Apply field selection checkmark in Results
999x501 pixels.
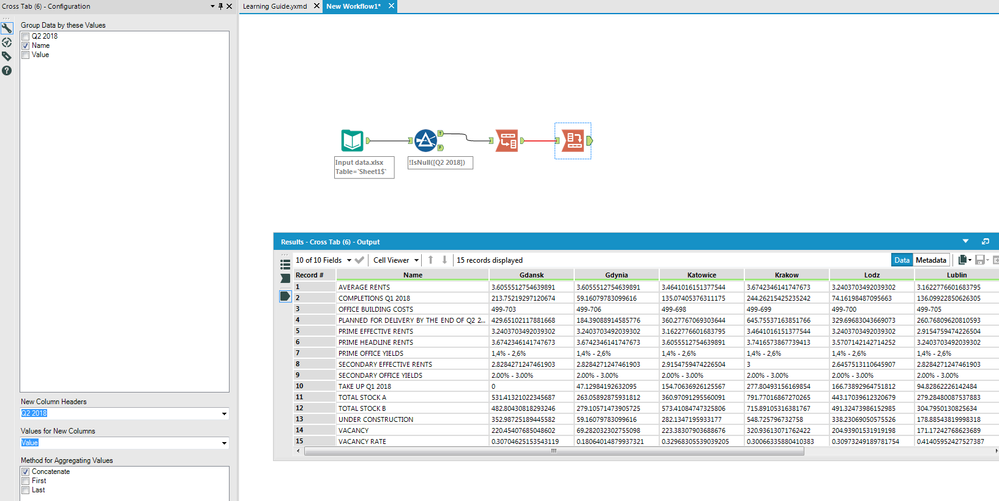[360, 260]
